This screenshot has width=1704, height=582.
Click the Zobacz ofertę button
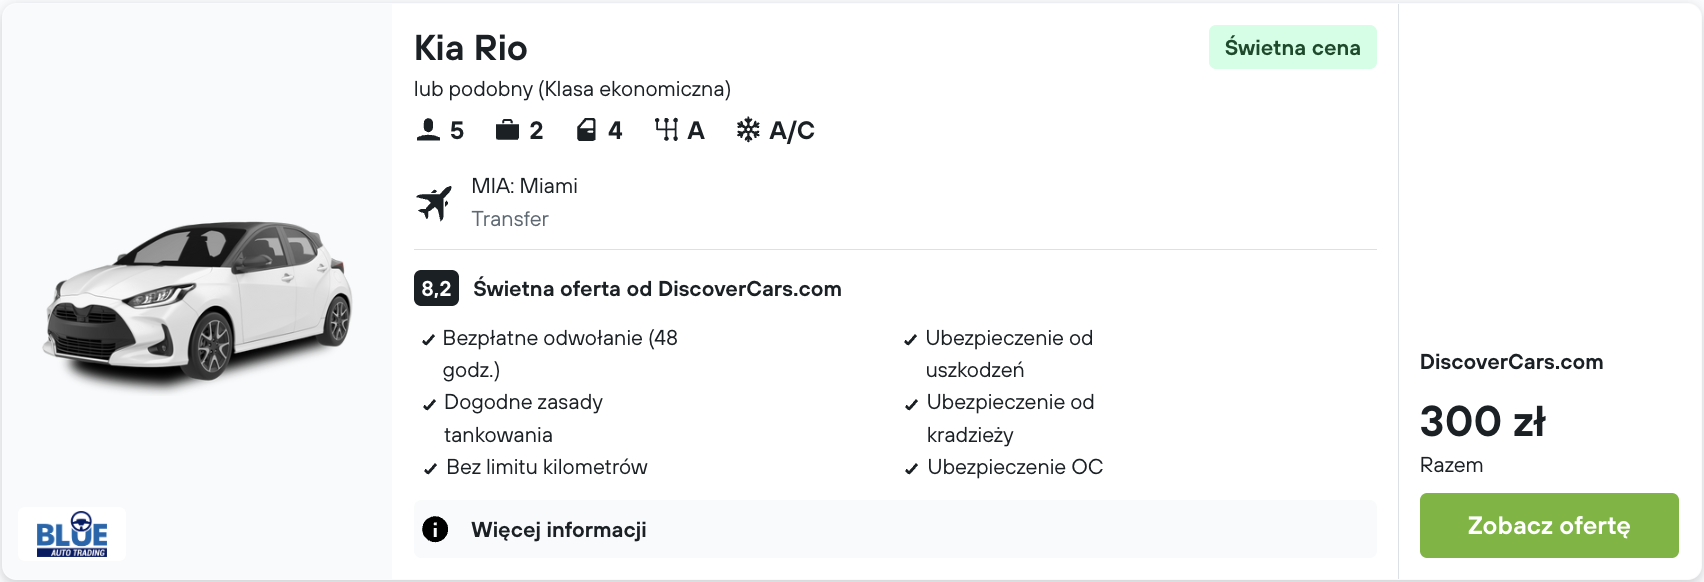1548,525
